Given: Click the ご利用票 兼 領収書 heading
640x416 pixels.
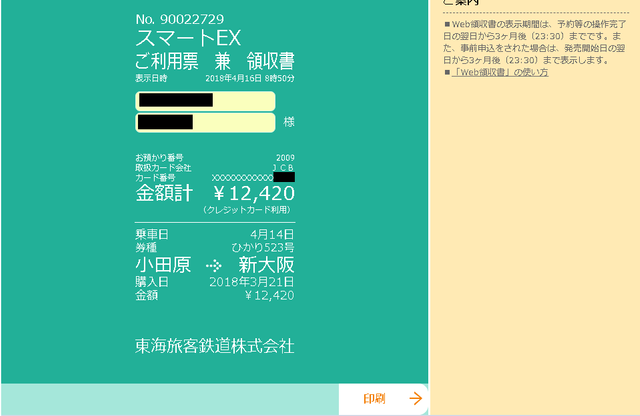Looking at the screenshot, I should [x=215, y=62].
